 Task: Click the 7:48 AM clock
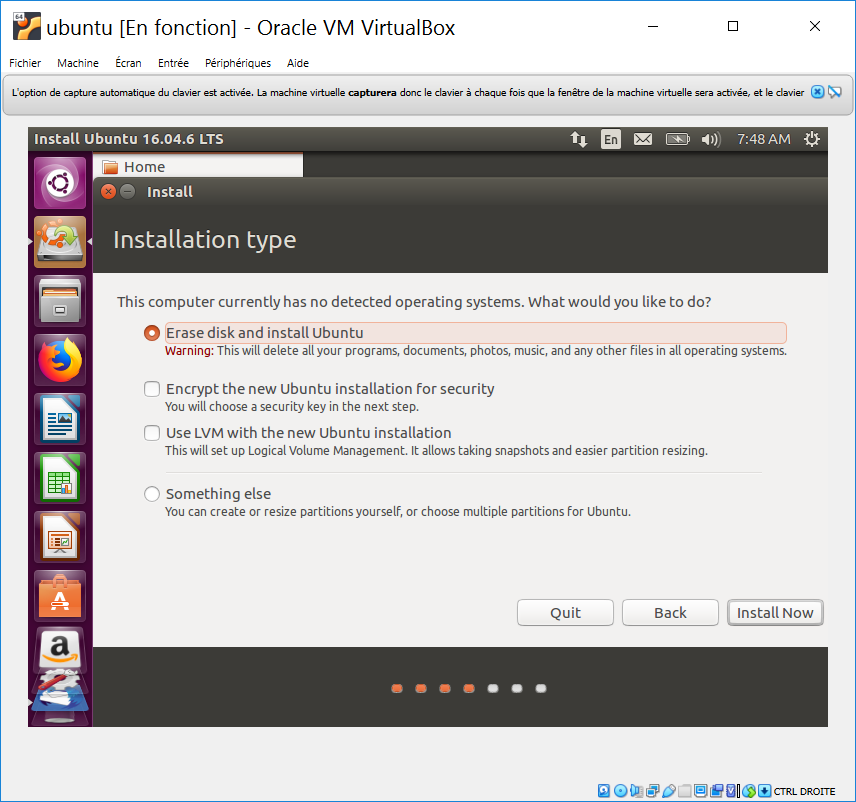[x=764, y=139]
